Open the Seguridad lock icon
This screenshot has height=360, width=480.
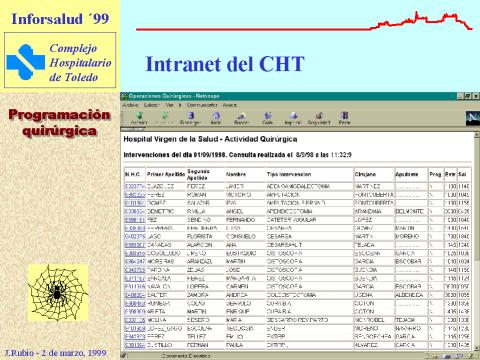pyautogui.click(x=319, y=118)
